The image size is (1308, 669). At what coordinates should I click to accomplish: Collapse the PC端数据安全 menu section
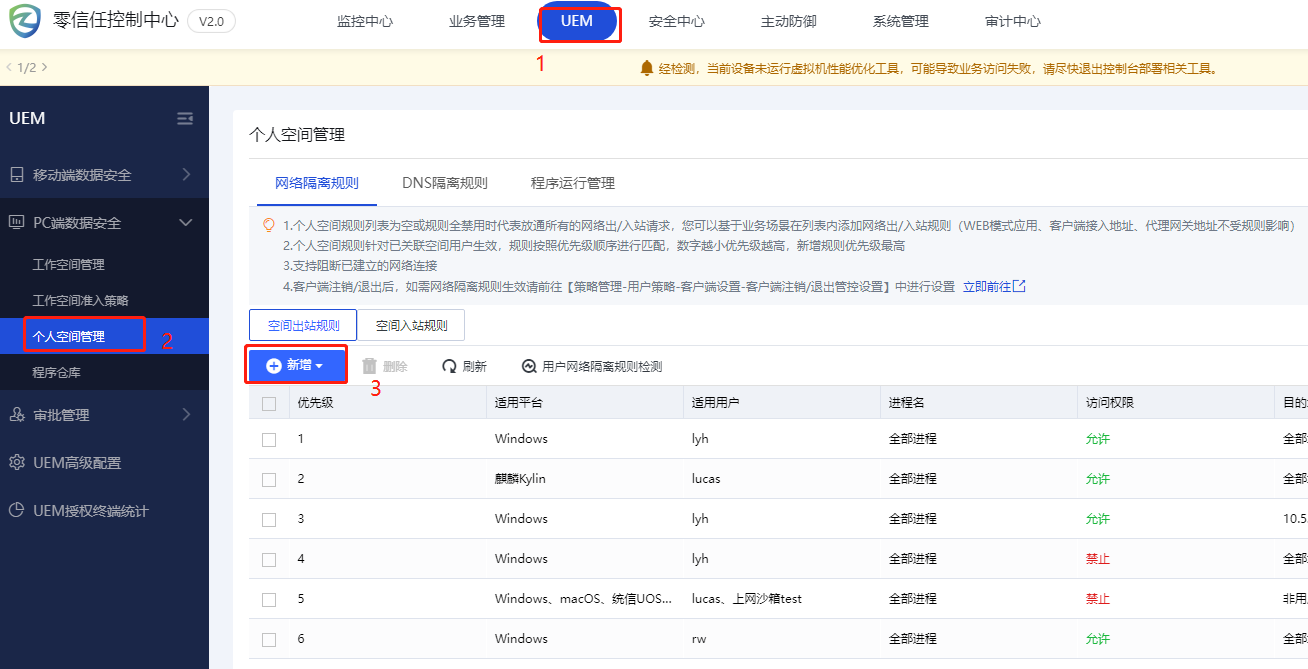coord(185,223)
